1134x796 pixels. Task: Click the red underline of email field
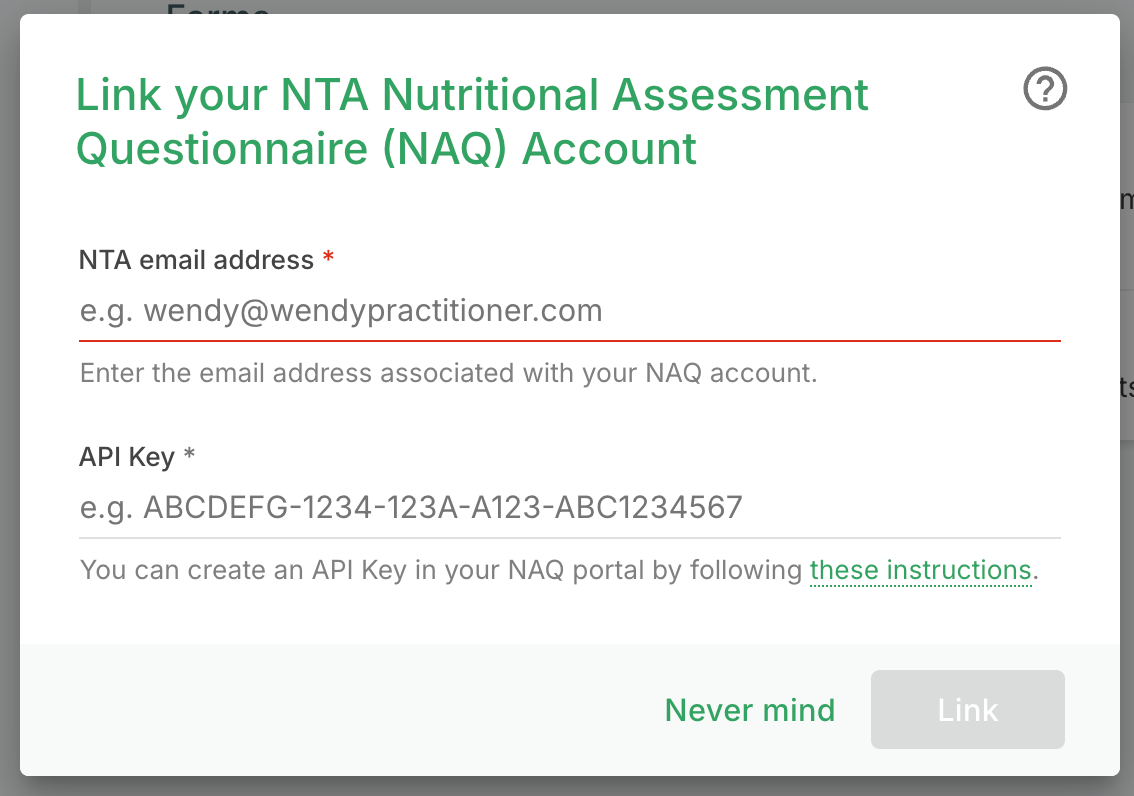point(569,340)
